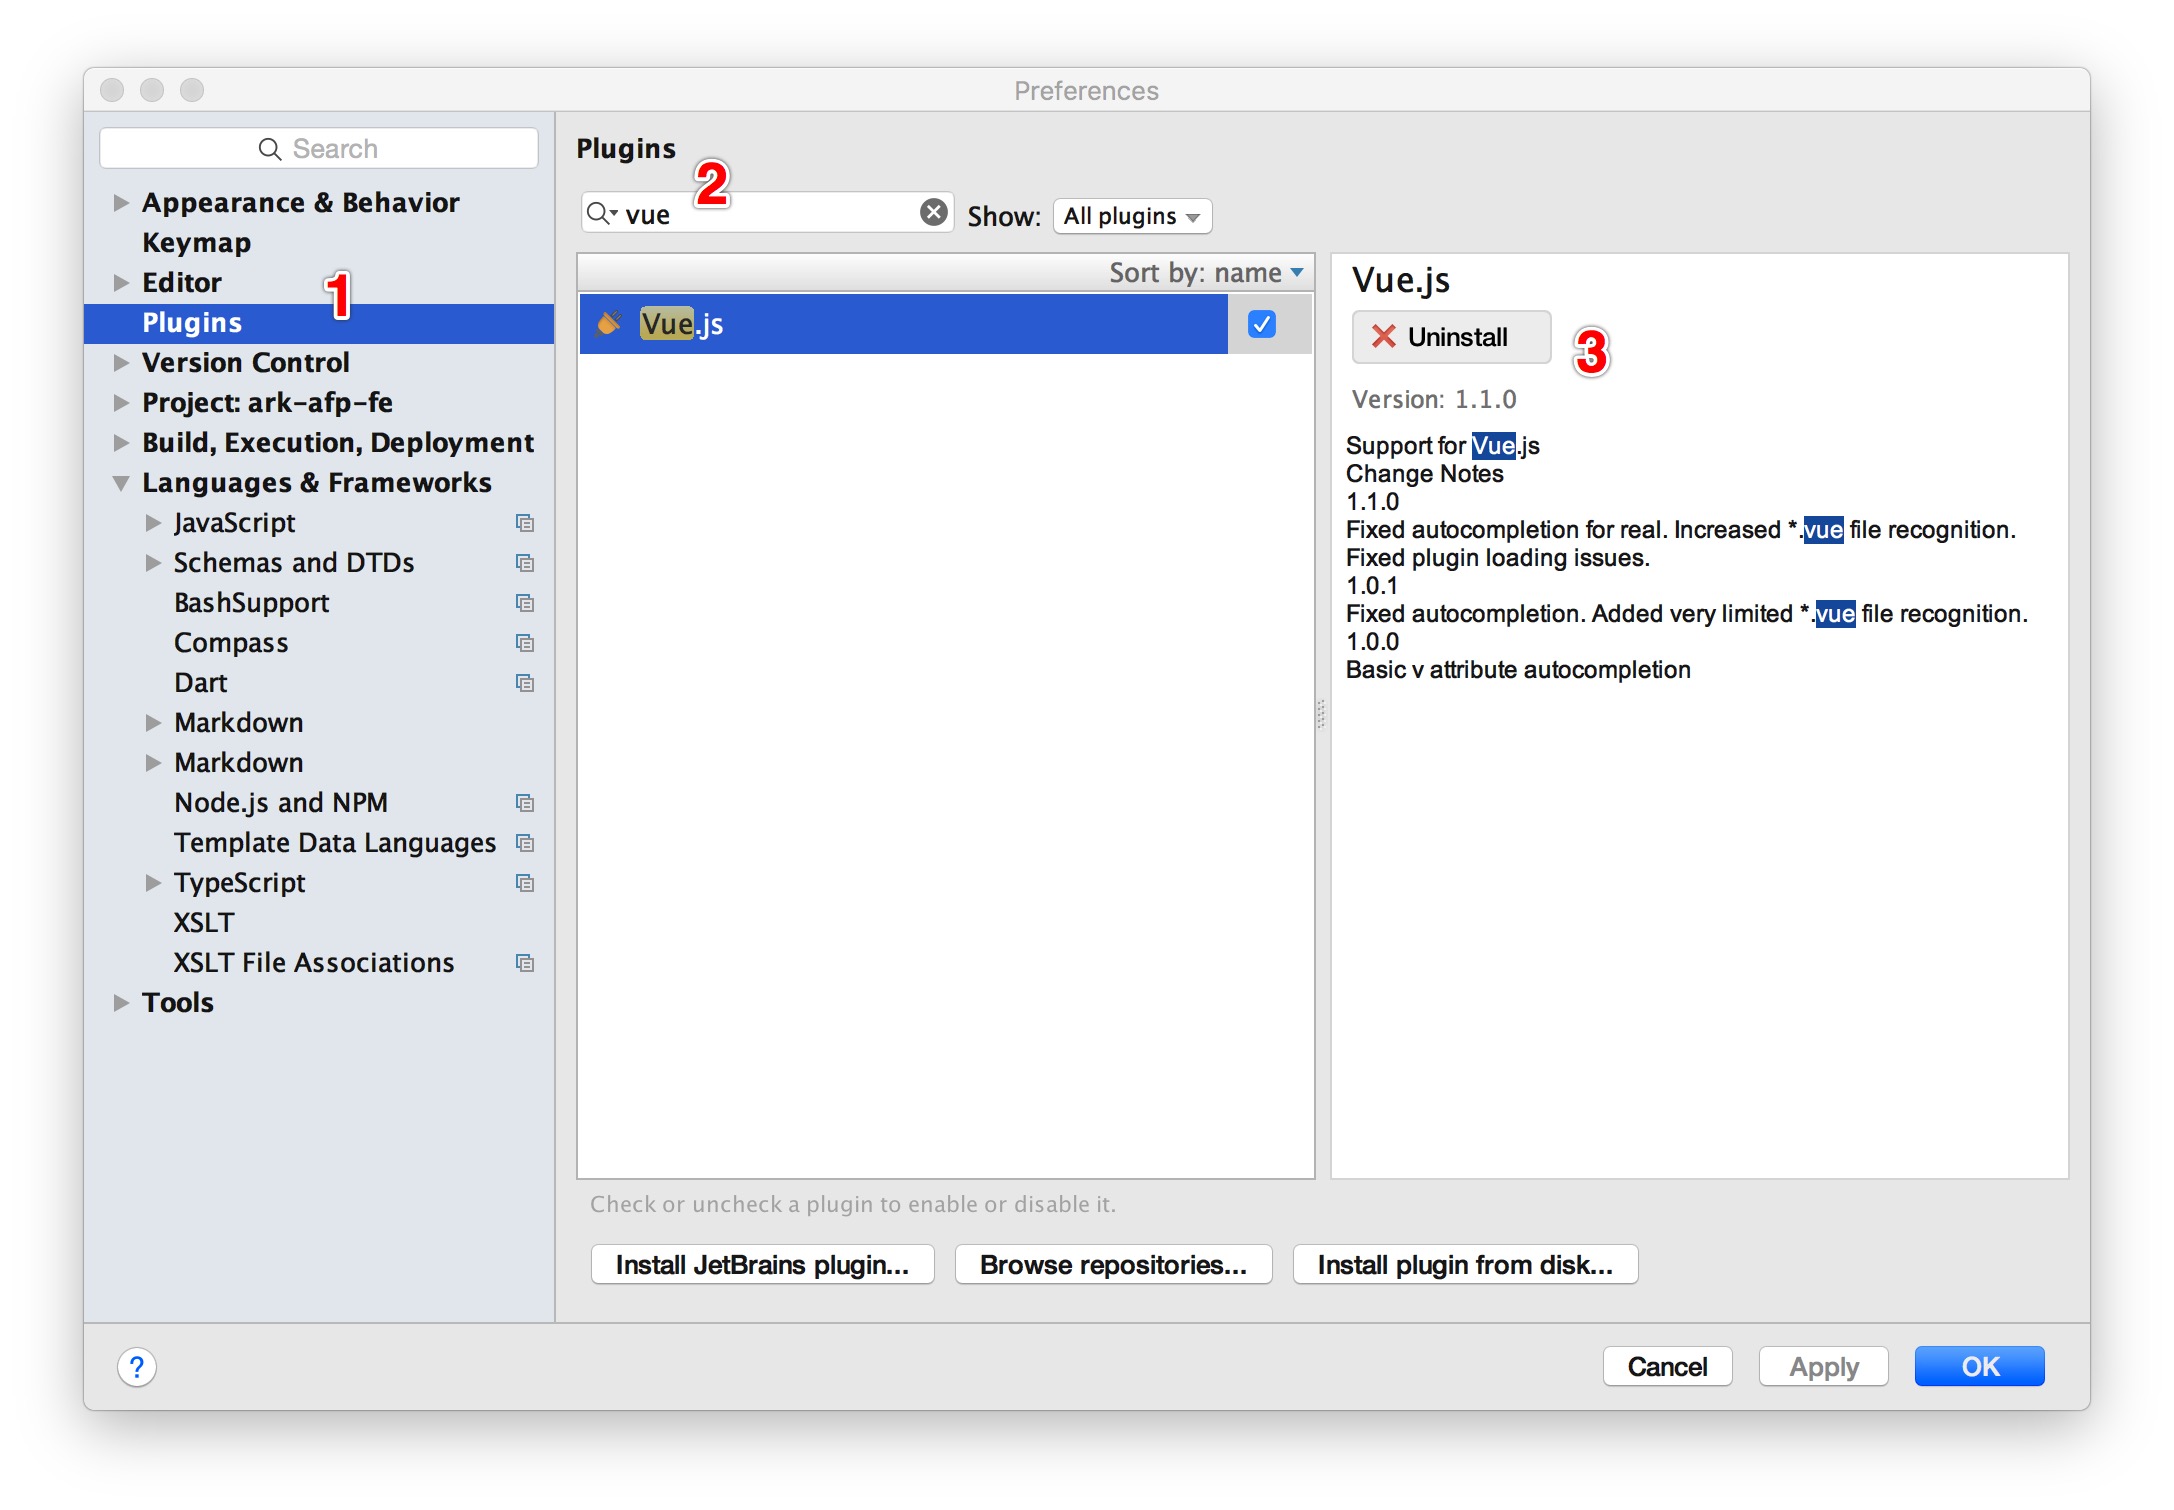Click project-level icon next to JavaScript
Image resolution: width=2174 pixels, height=1510 pixels.
click(x=525, y=523)
